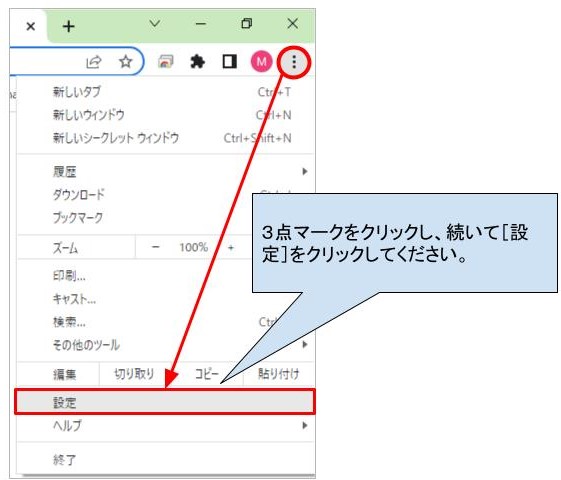Click the extension icon next to bookmark star
This screenshot has width=561, height=480.
point(166,62)
